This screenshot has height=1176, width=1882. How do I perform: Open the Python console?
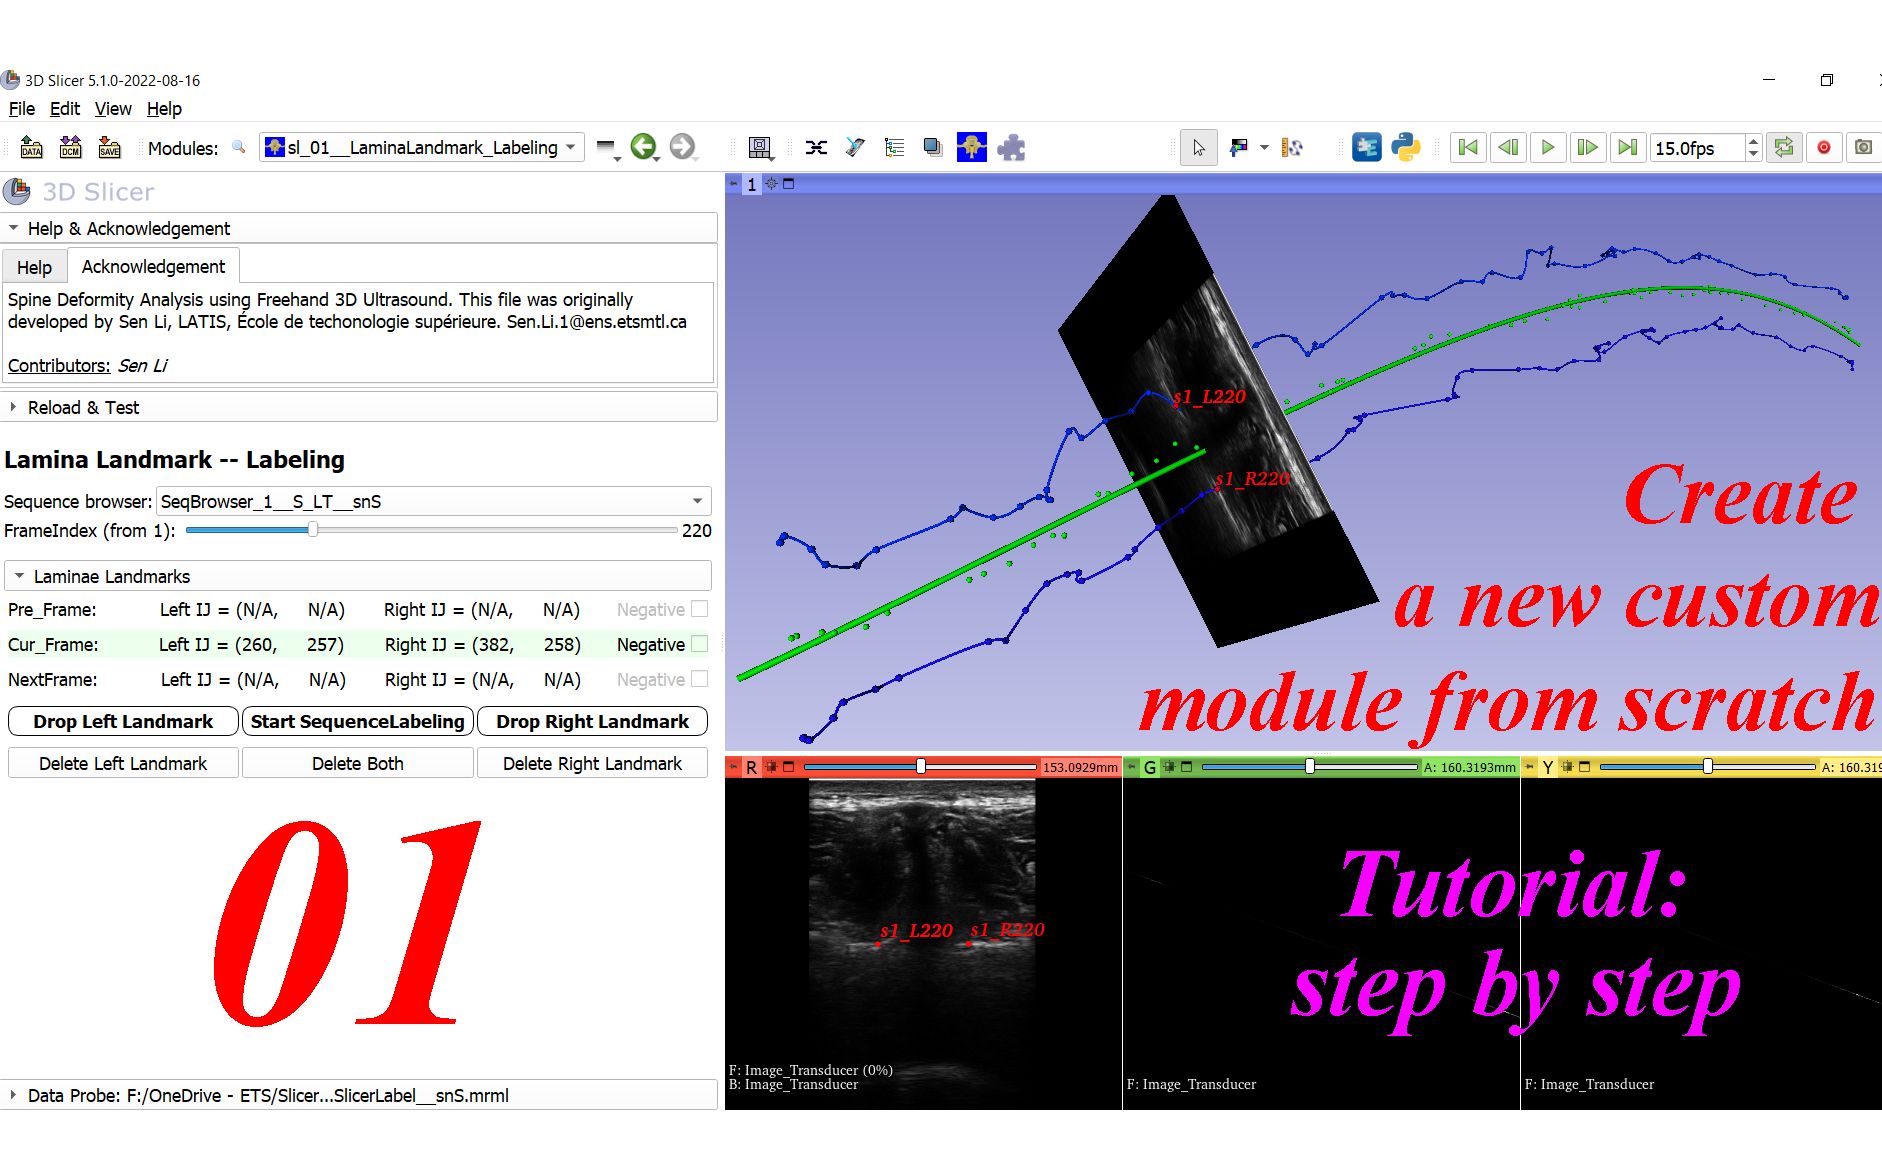pos(1407,147)
